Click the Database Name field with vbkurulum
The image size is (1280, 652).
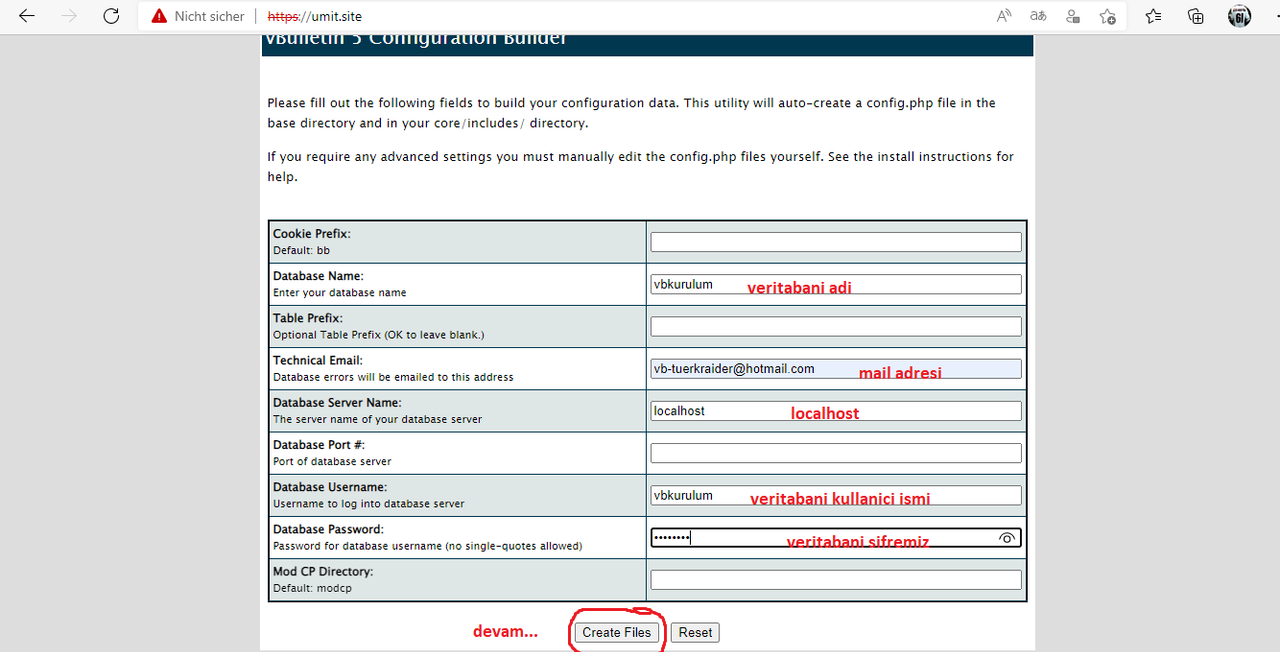(836, 284)
